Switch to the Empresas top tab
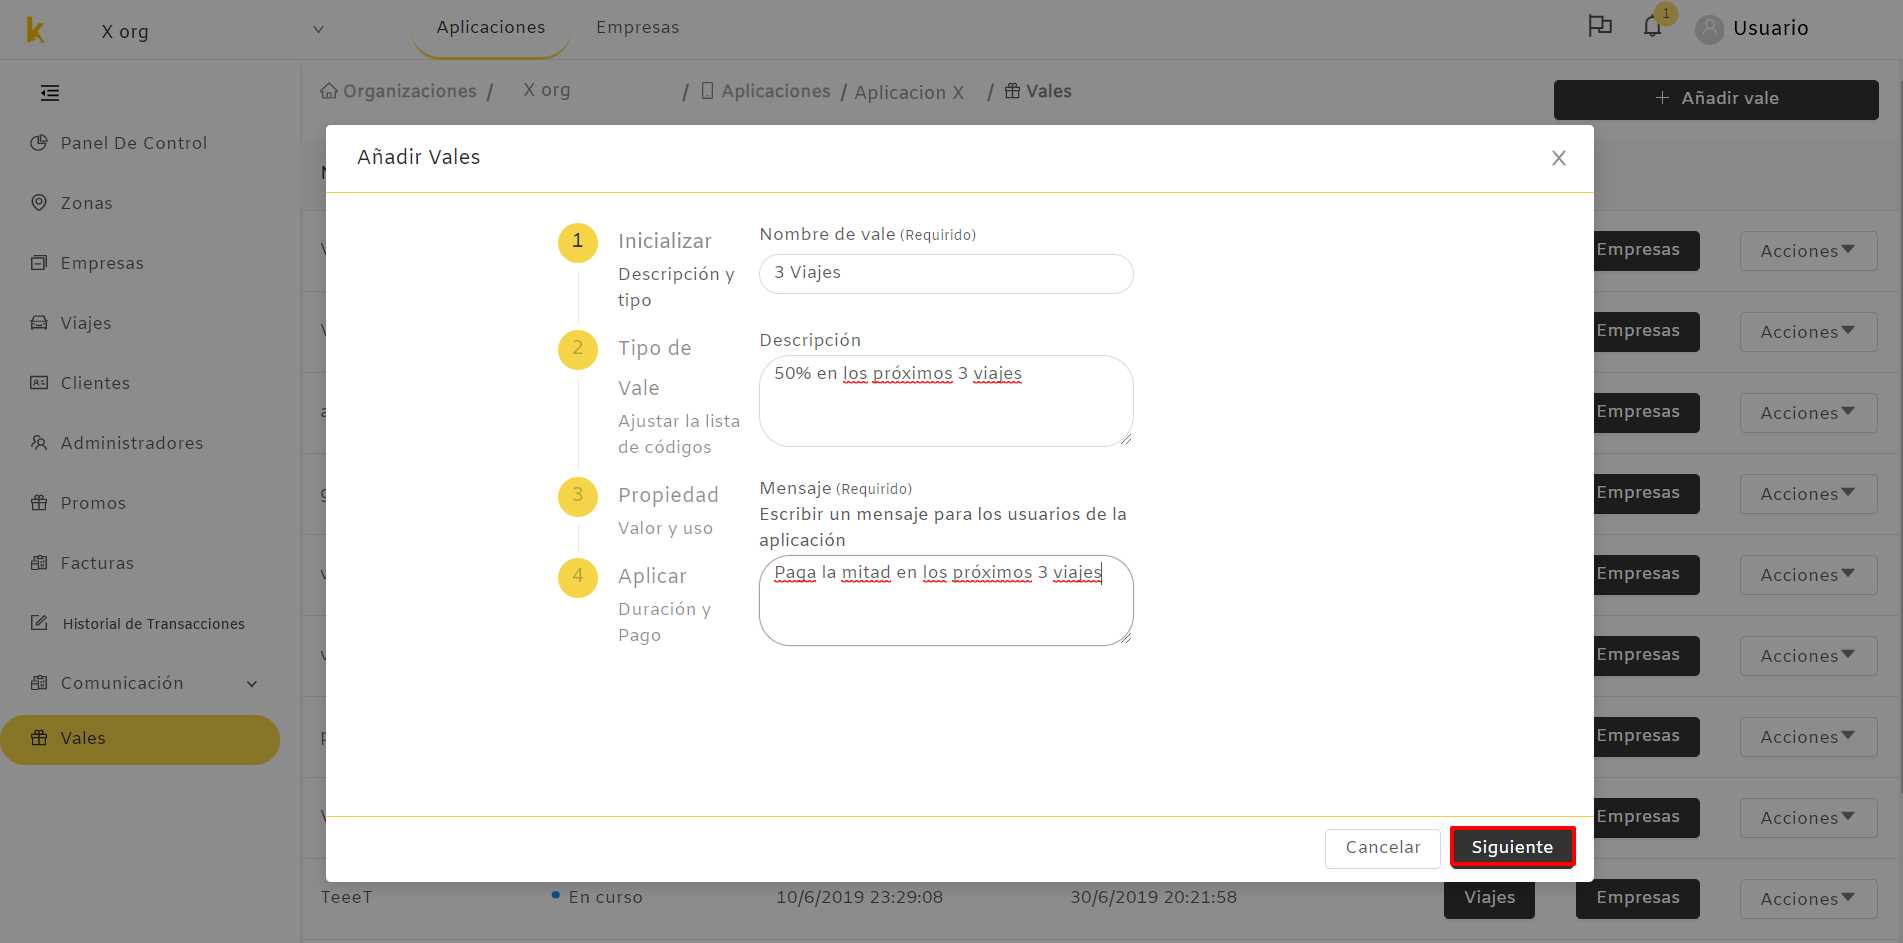The height and width of the screenshot is (943, 1903). (x=637, y=28)
